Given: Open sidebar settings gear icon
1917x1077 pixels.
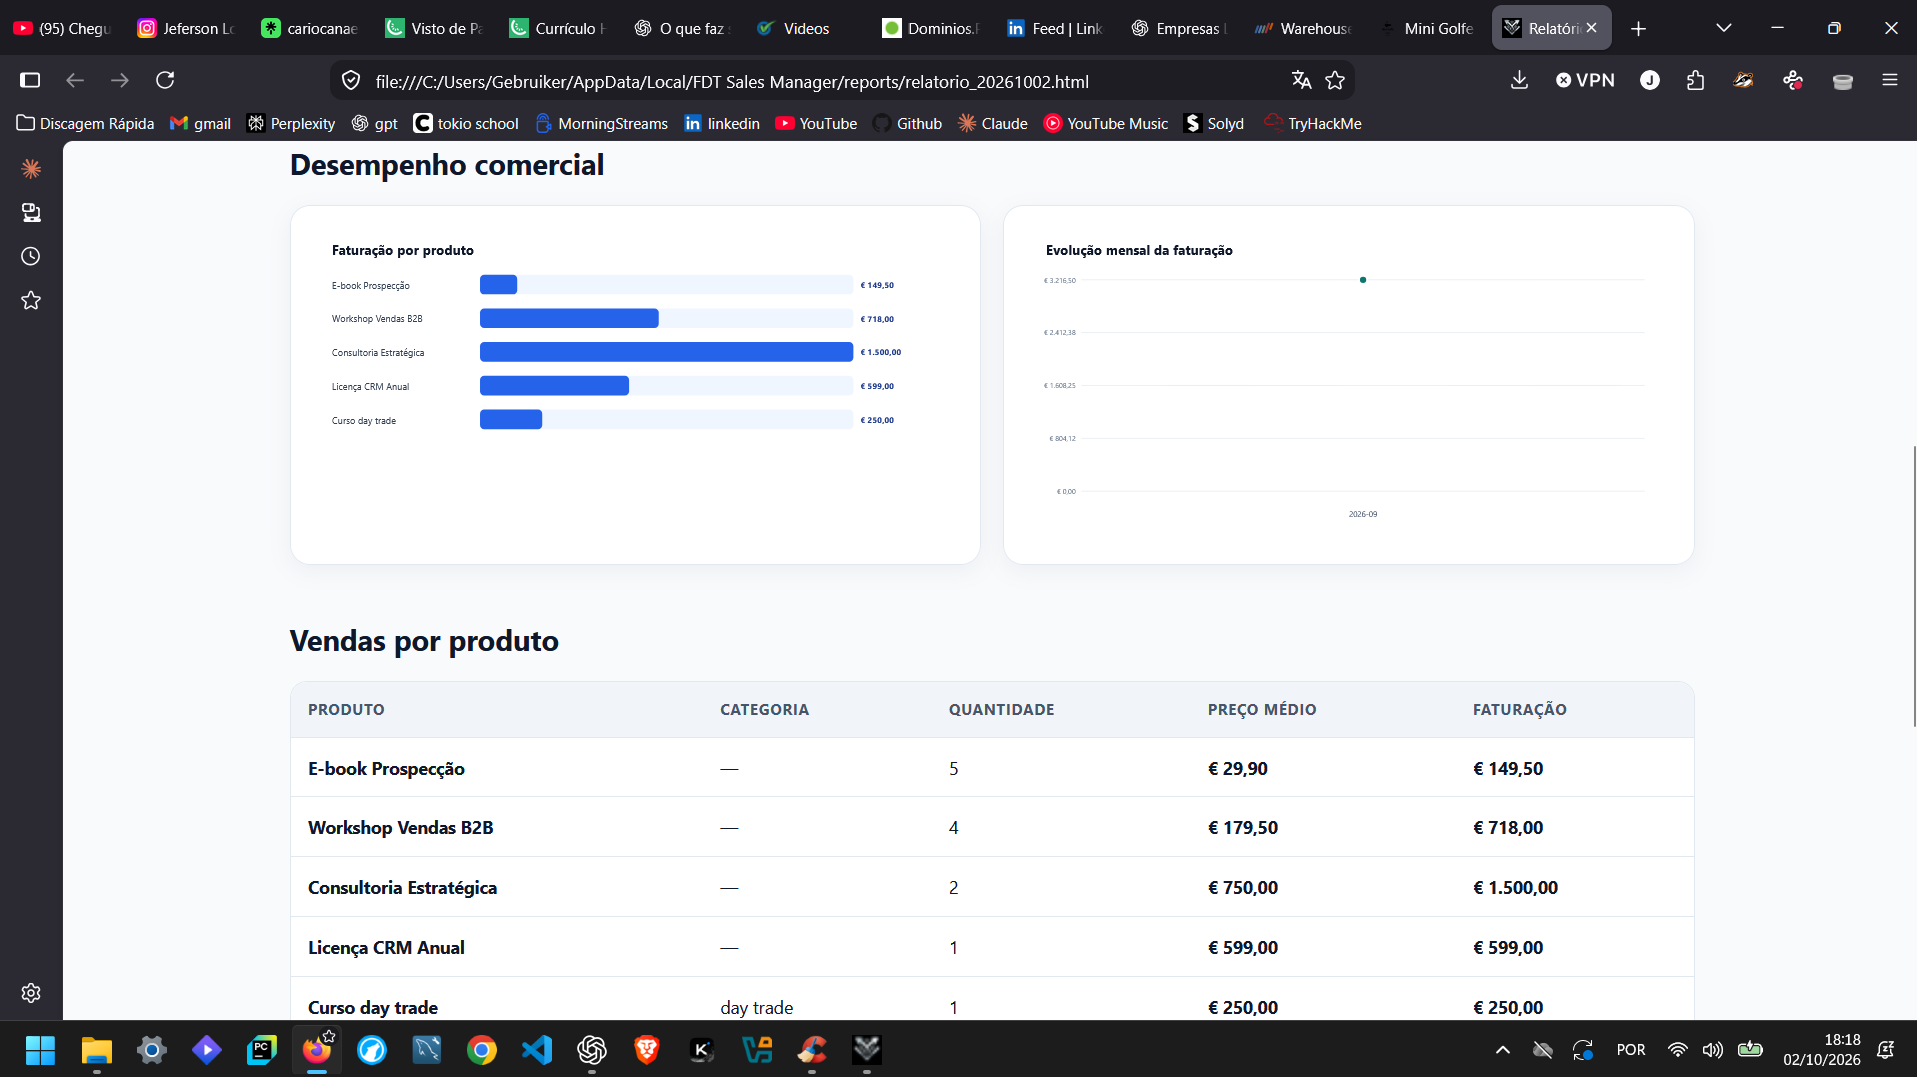Looking at the screenshot, I should pyautogui.click(x=31, y=992).
